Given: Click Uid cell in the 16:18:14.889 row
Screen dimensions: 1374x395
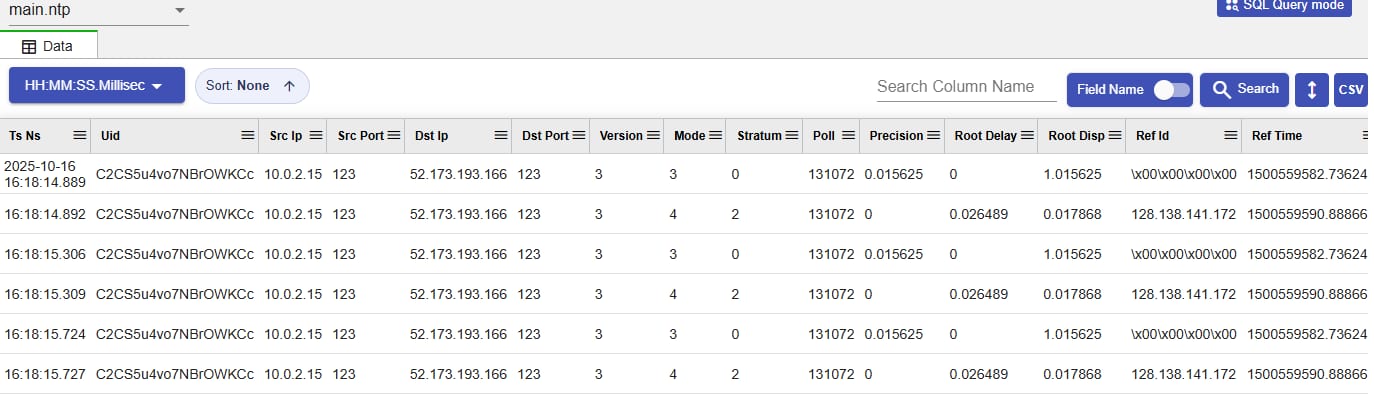Looking at the screenshot, I should (x=175, y=174).
